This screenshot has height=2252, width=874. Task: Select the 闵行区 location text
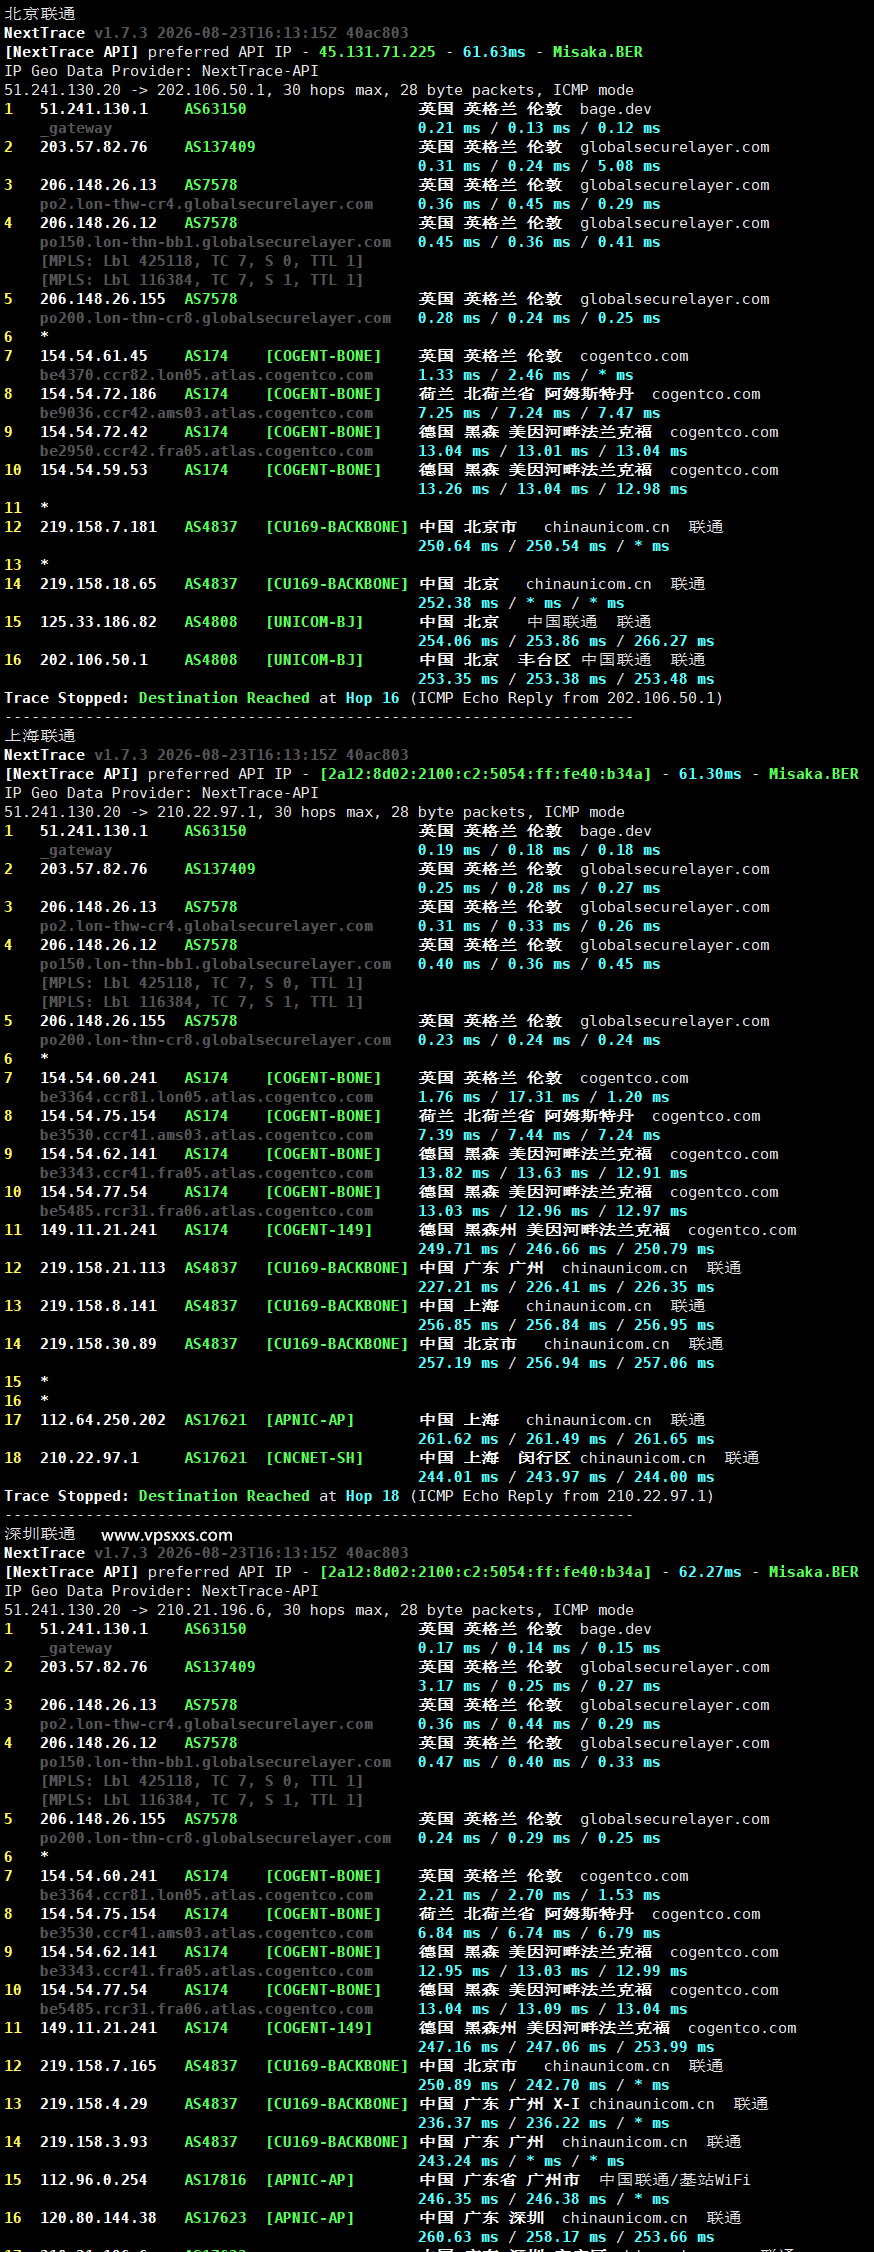pyautogui.click(x=544, y=1458)
